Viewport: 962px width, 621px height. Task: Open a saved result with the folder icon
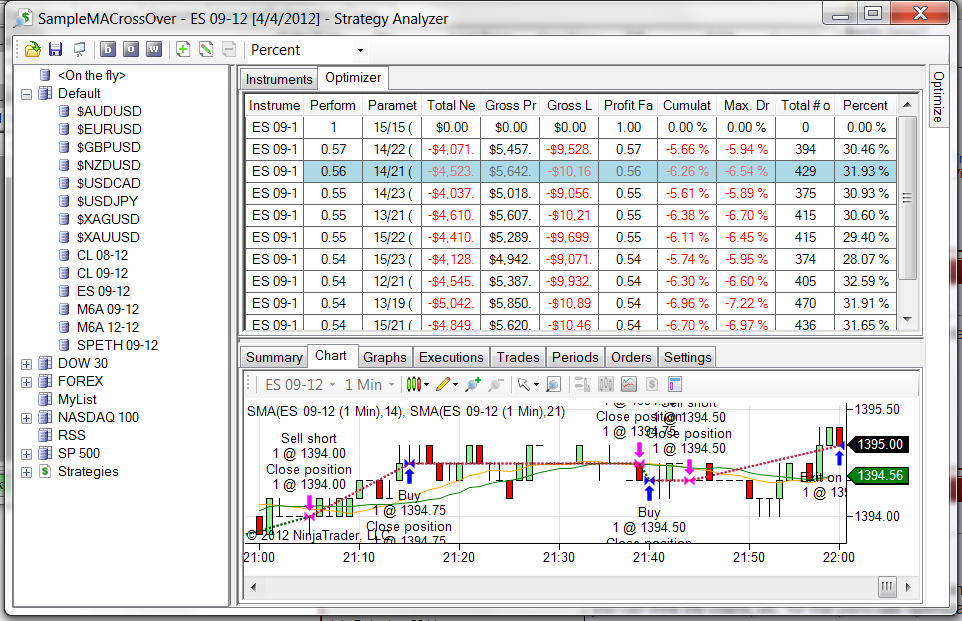tap(33, 50)
